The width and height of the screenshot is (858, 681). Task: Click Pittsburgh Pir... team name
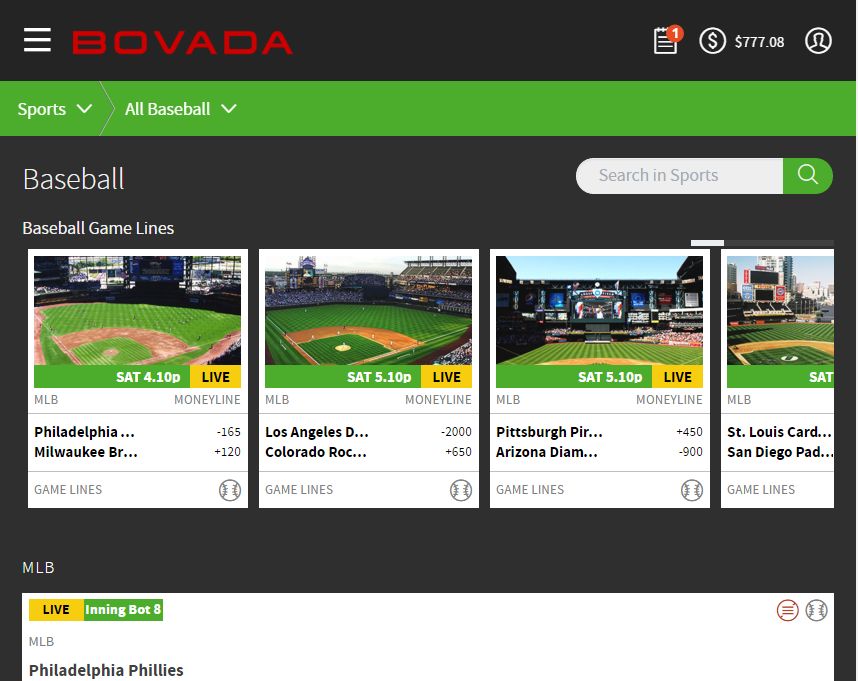(x=549, y=432)
